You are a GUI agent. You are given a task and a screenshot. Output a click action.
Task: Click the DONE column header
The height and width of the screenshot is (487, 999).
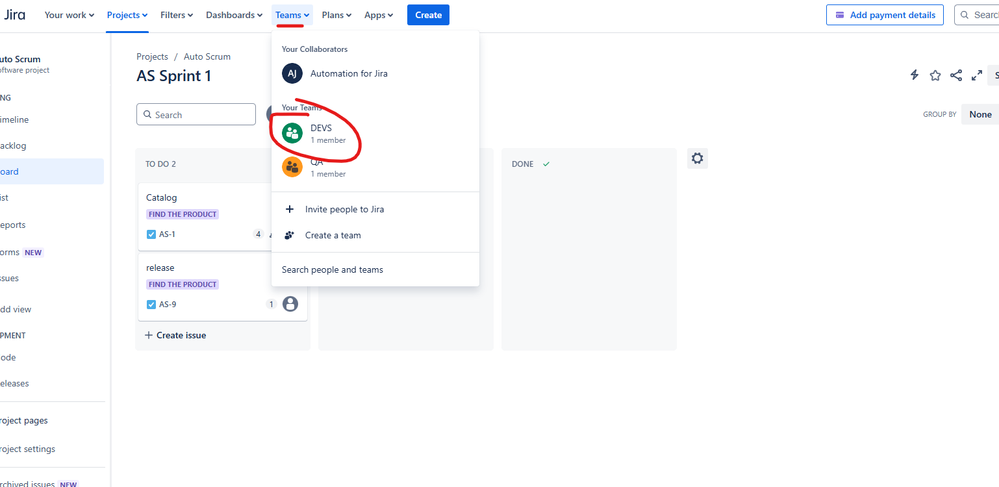click(523, 164)
